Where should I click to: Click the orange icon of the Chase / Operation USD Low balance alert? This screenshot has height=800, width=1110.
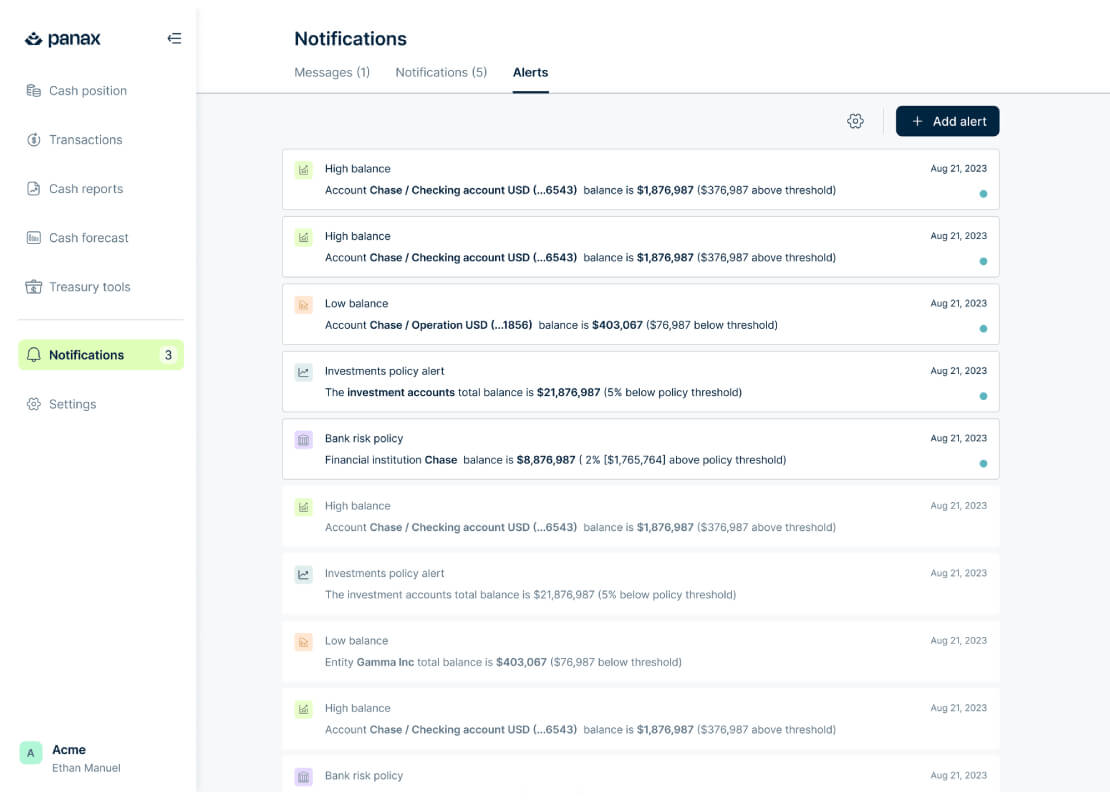pyautogui.click(x=304, y=305)
